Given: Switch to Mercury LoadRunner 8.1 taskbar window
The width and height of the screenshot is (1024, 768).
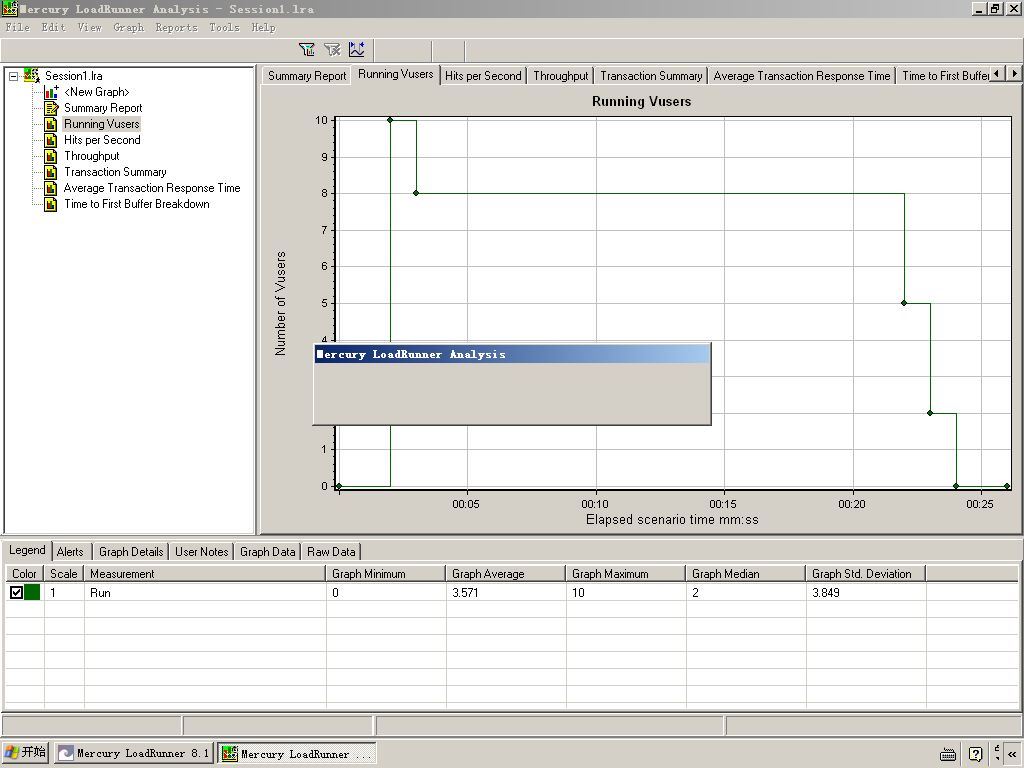Looking at the screenshot, I should (x=134, y=753).
